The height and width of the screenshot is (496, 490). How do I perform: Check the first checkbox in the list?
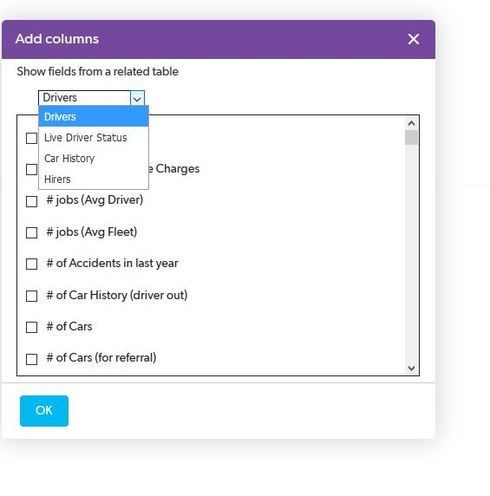(x=32, y=138)
